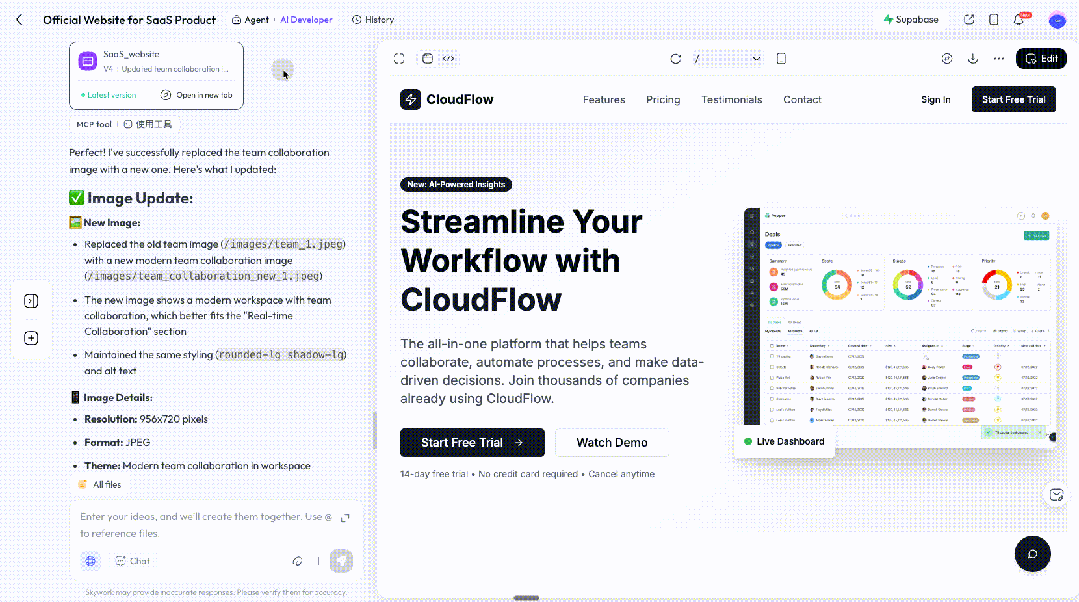Enter fullscreen preview mode
The width and height of the screenshot is (1079, 602).
point(399,59)
